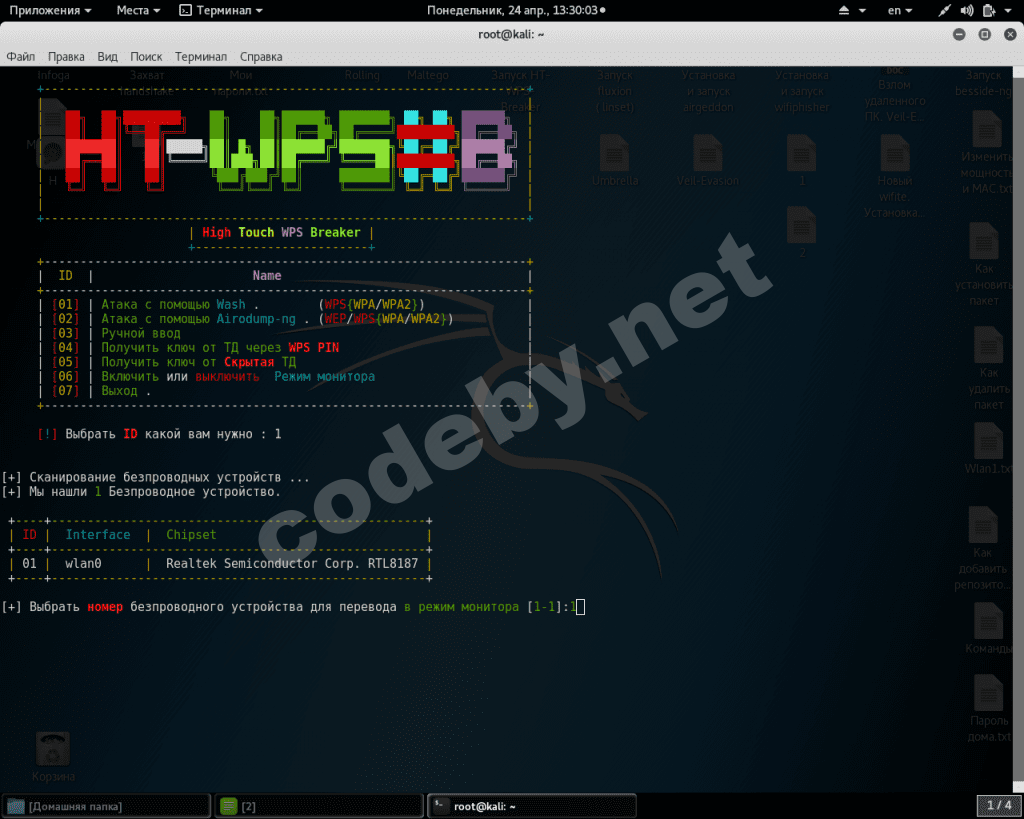Maximize the root@kali terminal window

click(985, 35)
